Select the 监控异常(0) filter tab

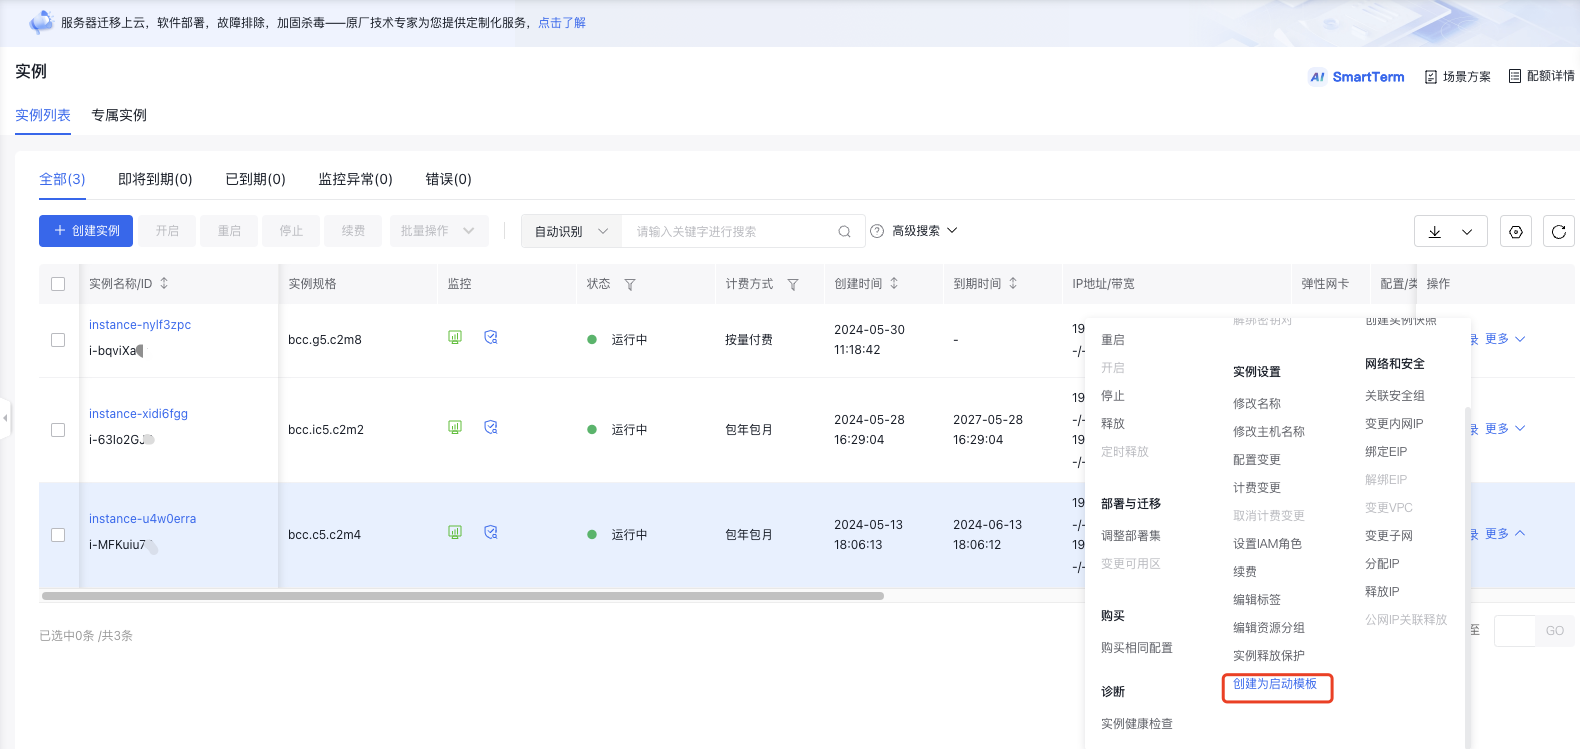click(355, 179)
